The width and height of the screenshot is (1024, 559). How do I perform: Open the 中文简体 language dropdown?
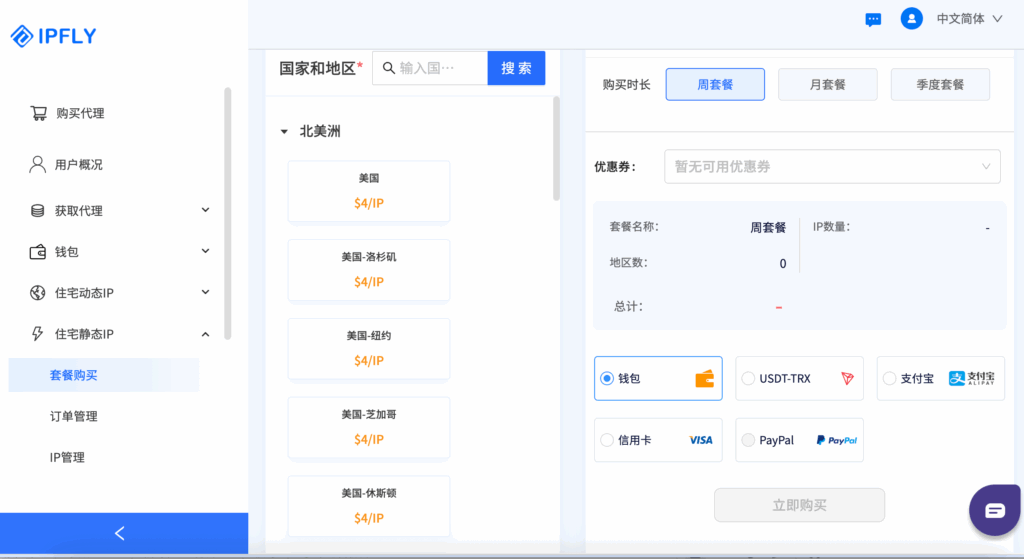tap(969, 19)
